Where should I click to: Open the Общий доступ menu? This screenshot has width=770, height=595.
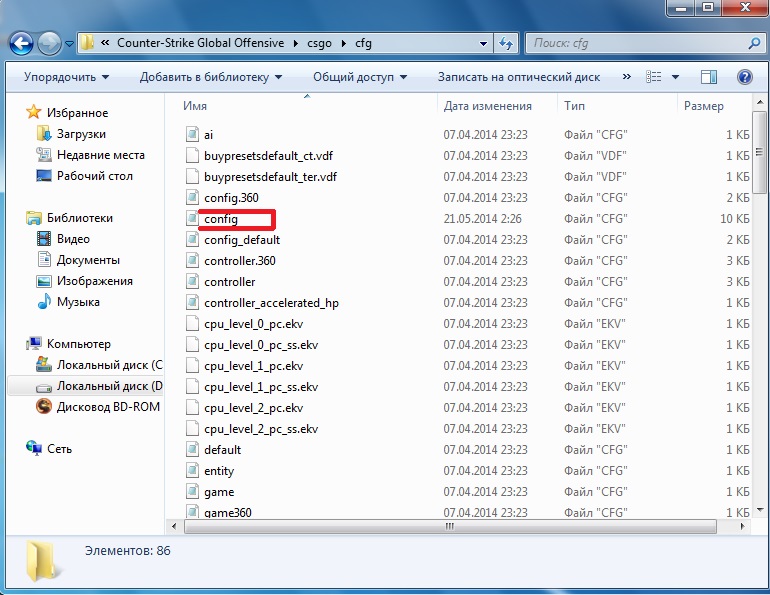tap(360, 77)
